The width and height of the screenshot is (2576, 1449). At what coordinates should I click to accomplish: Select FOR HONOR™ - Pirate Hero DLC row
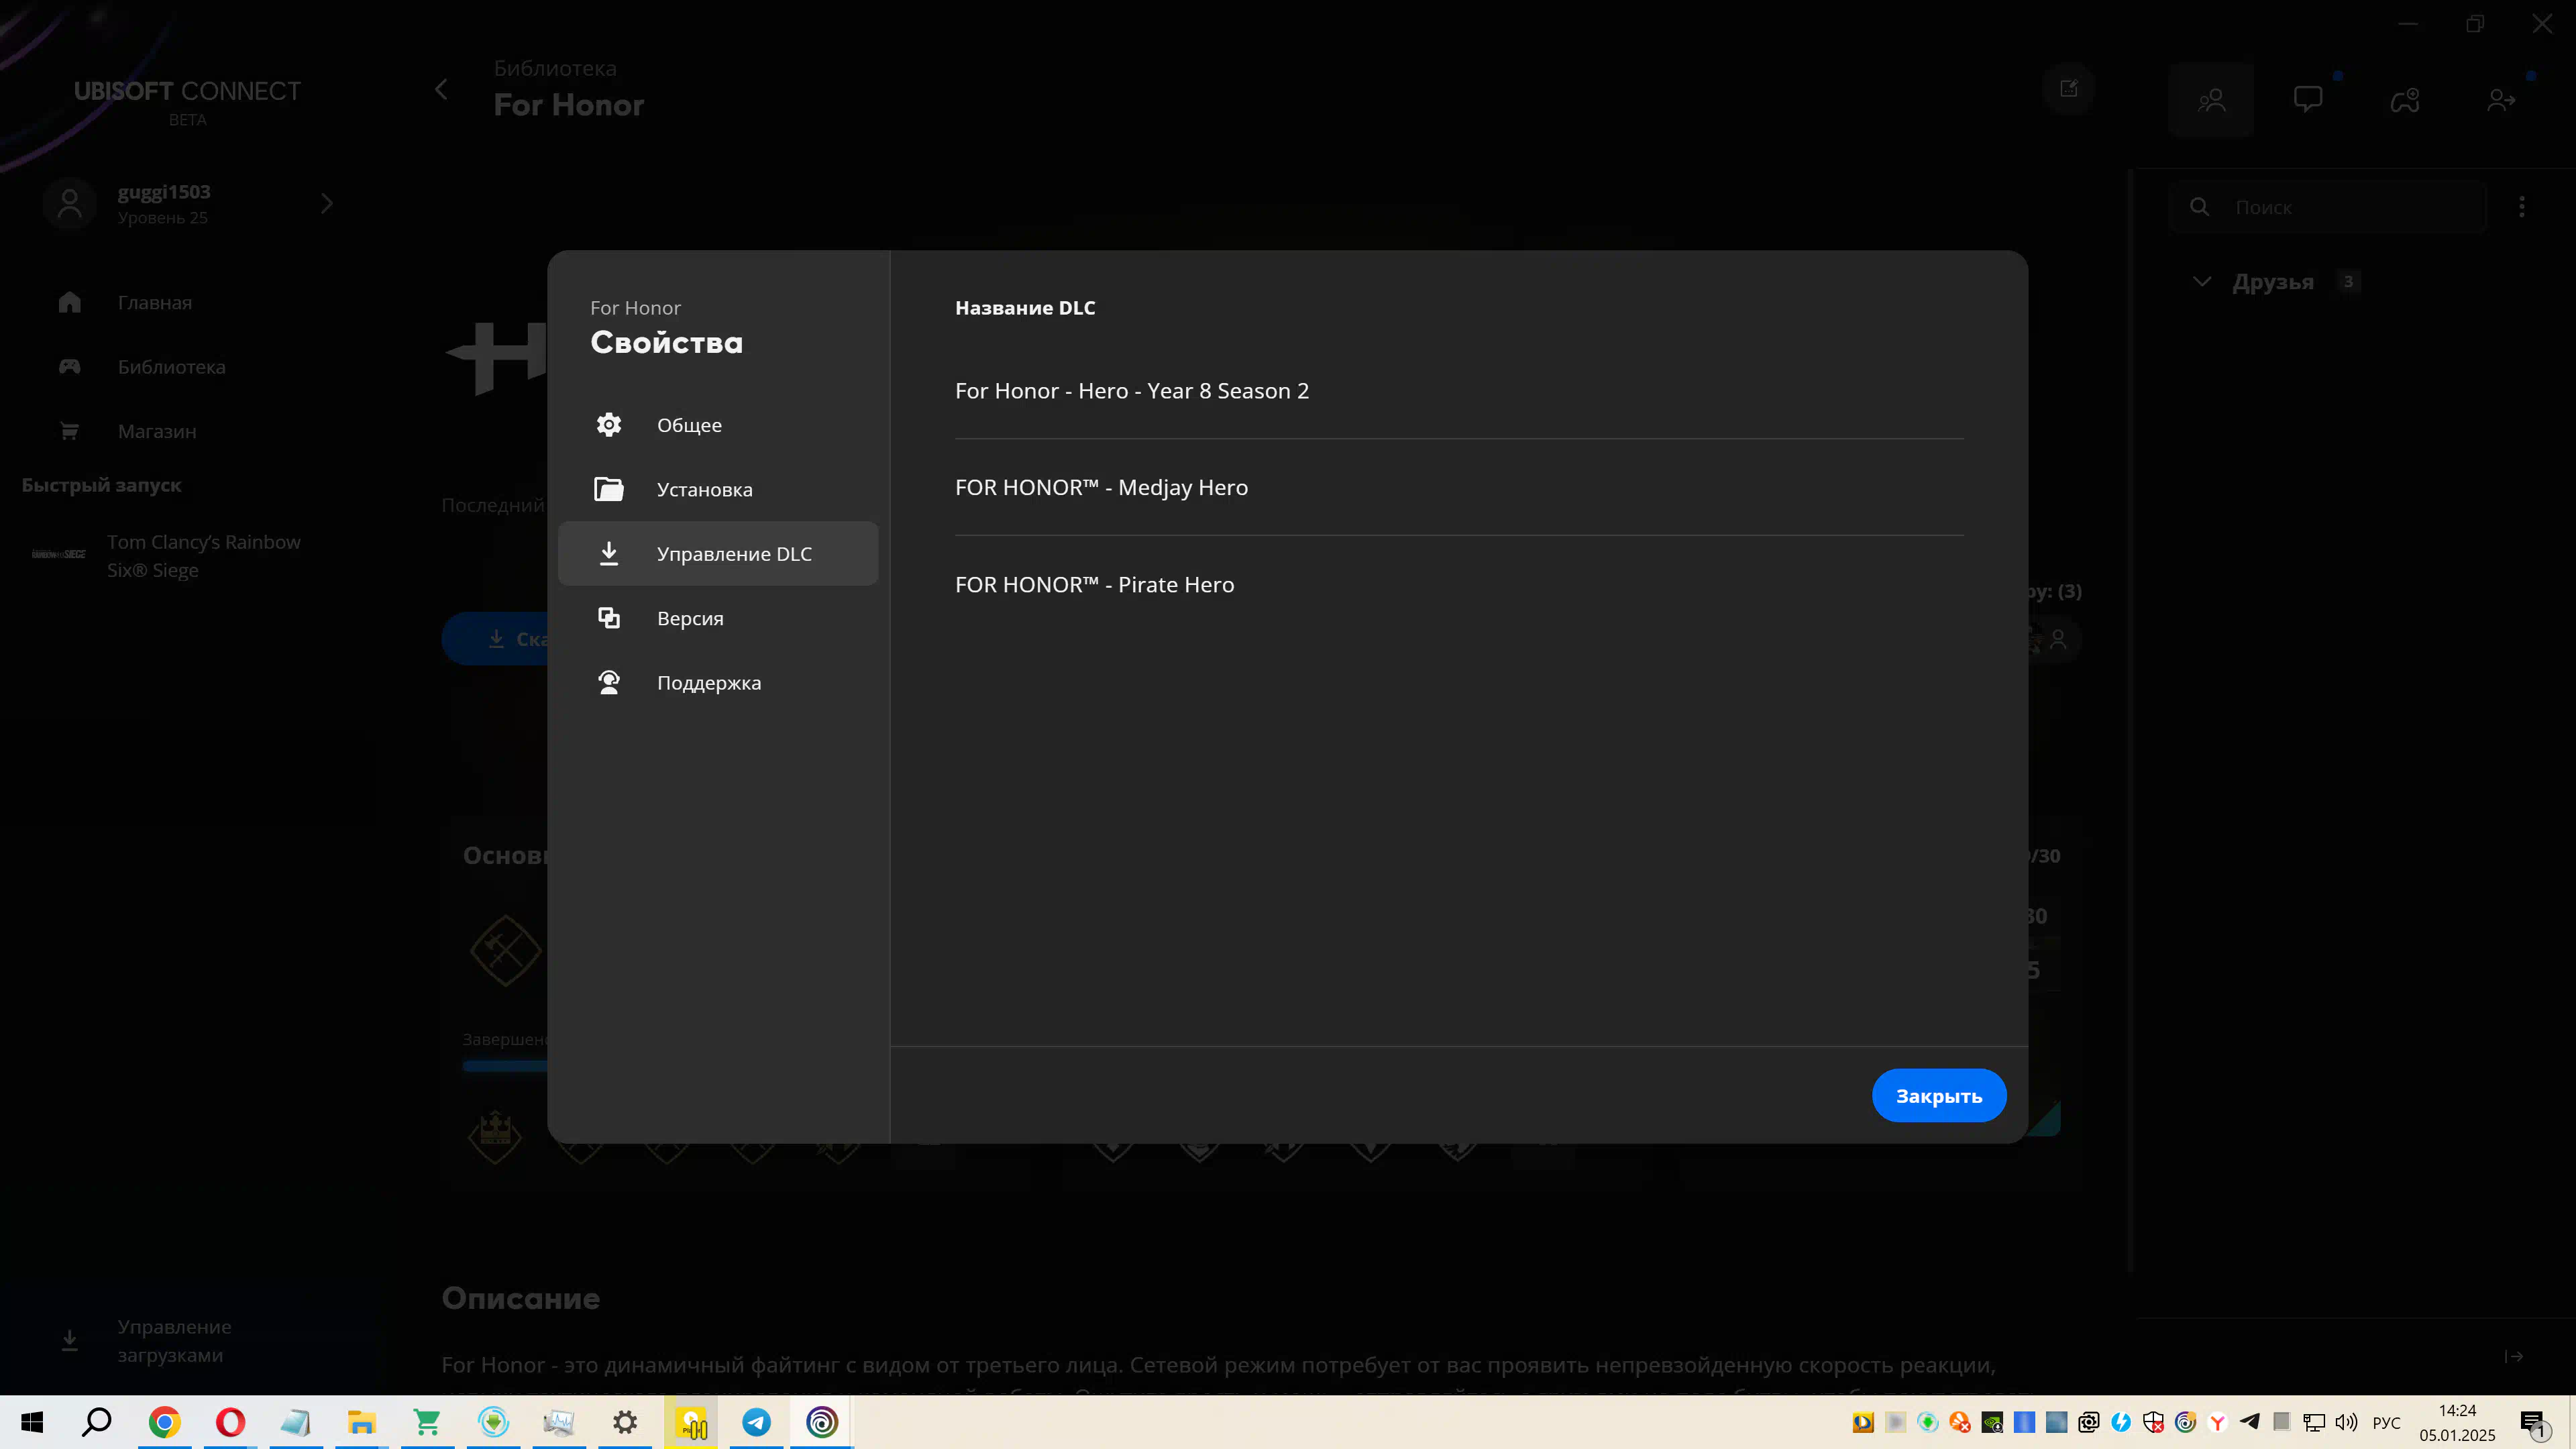[1459, 585]
